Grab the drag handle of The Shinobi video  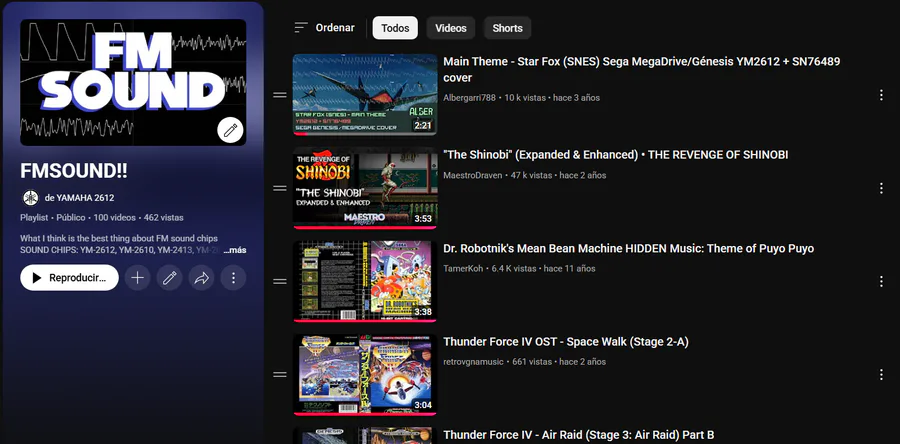pyautogui.click(x=280, y=188)
